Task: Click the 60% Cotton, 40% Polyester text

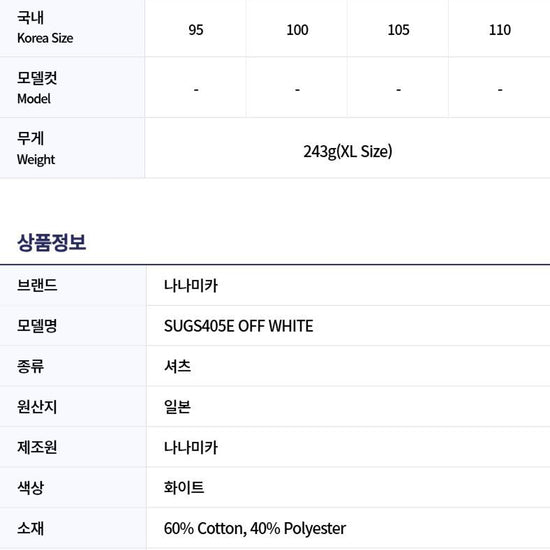Action: (255, 528)
